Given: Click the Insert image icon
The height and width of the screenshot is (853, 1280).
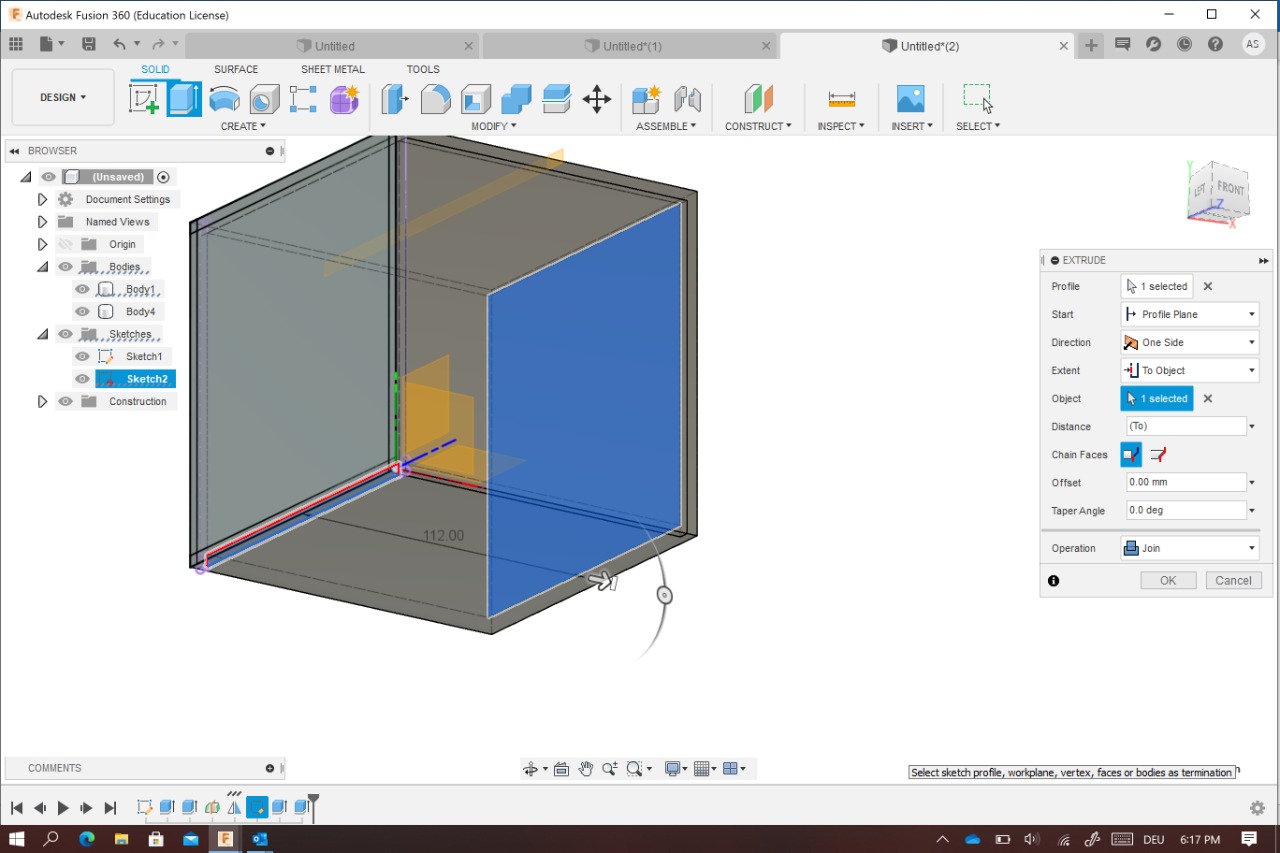Looking at the screenshot, I should click(x=910, y=99).
